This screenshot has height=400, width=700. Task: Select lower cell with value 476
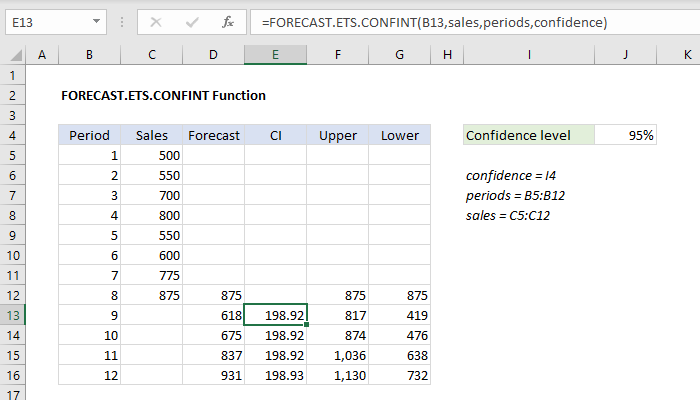click(400, 335)
